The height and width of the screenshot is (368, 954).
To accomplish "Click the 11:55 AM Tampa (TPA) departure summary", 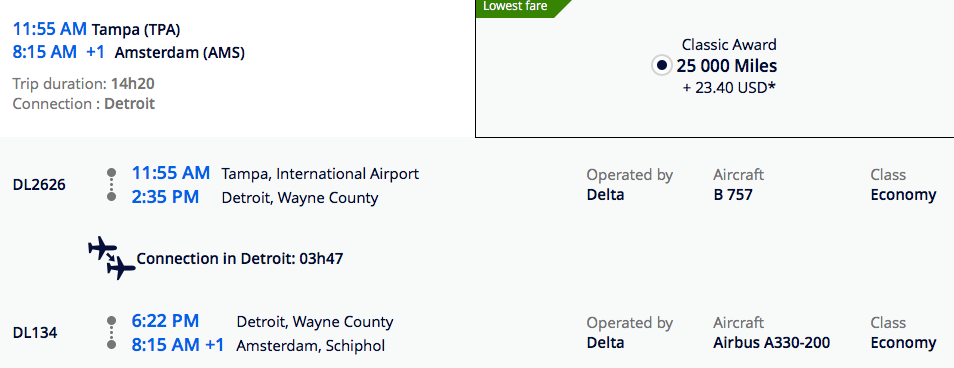I will click(96, 29).
